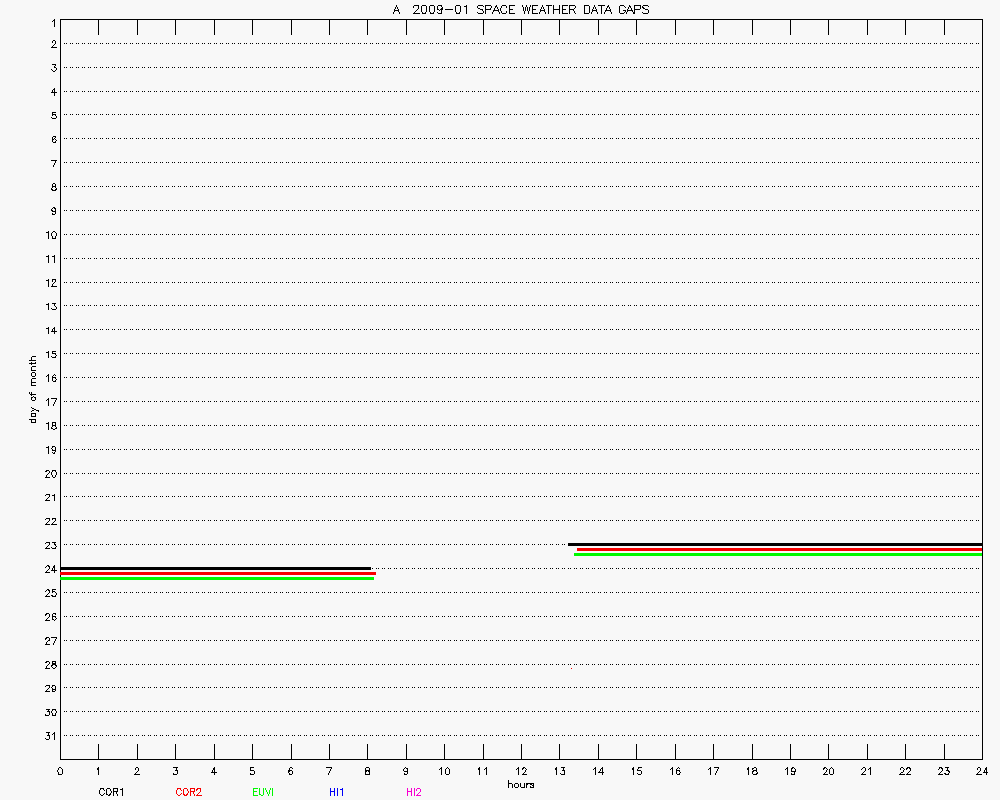Click the day 1 label on y-axis
Viewport: 1000px width, 800px height.
51,21
